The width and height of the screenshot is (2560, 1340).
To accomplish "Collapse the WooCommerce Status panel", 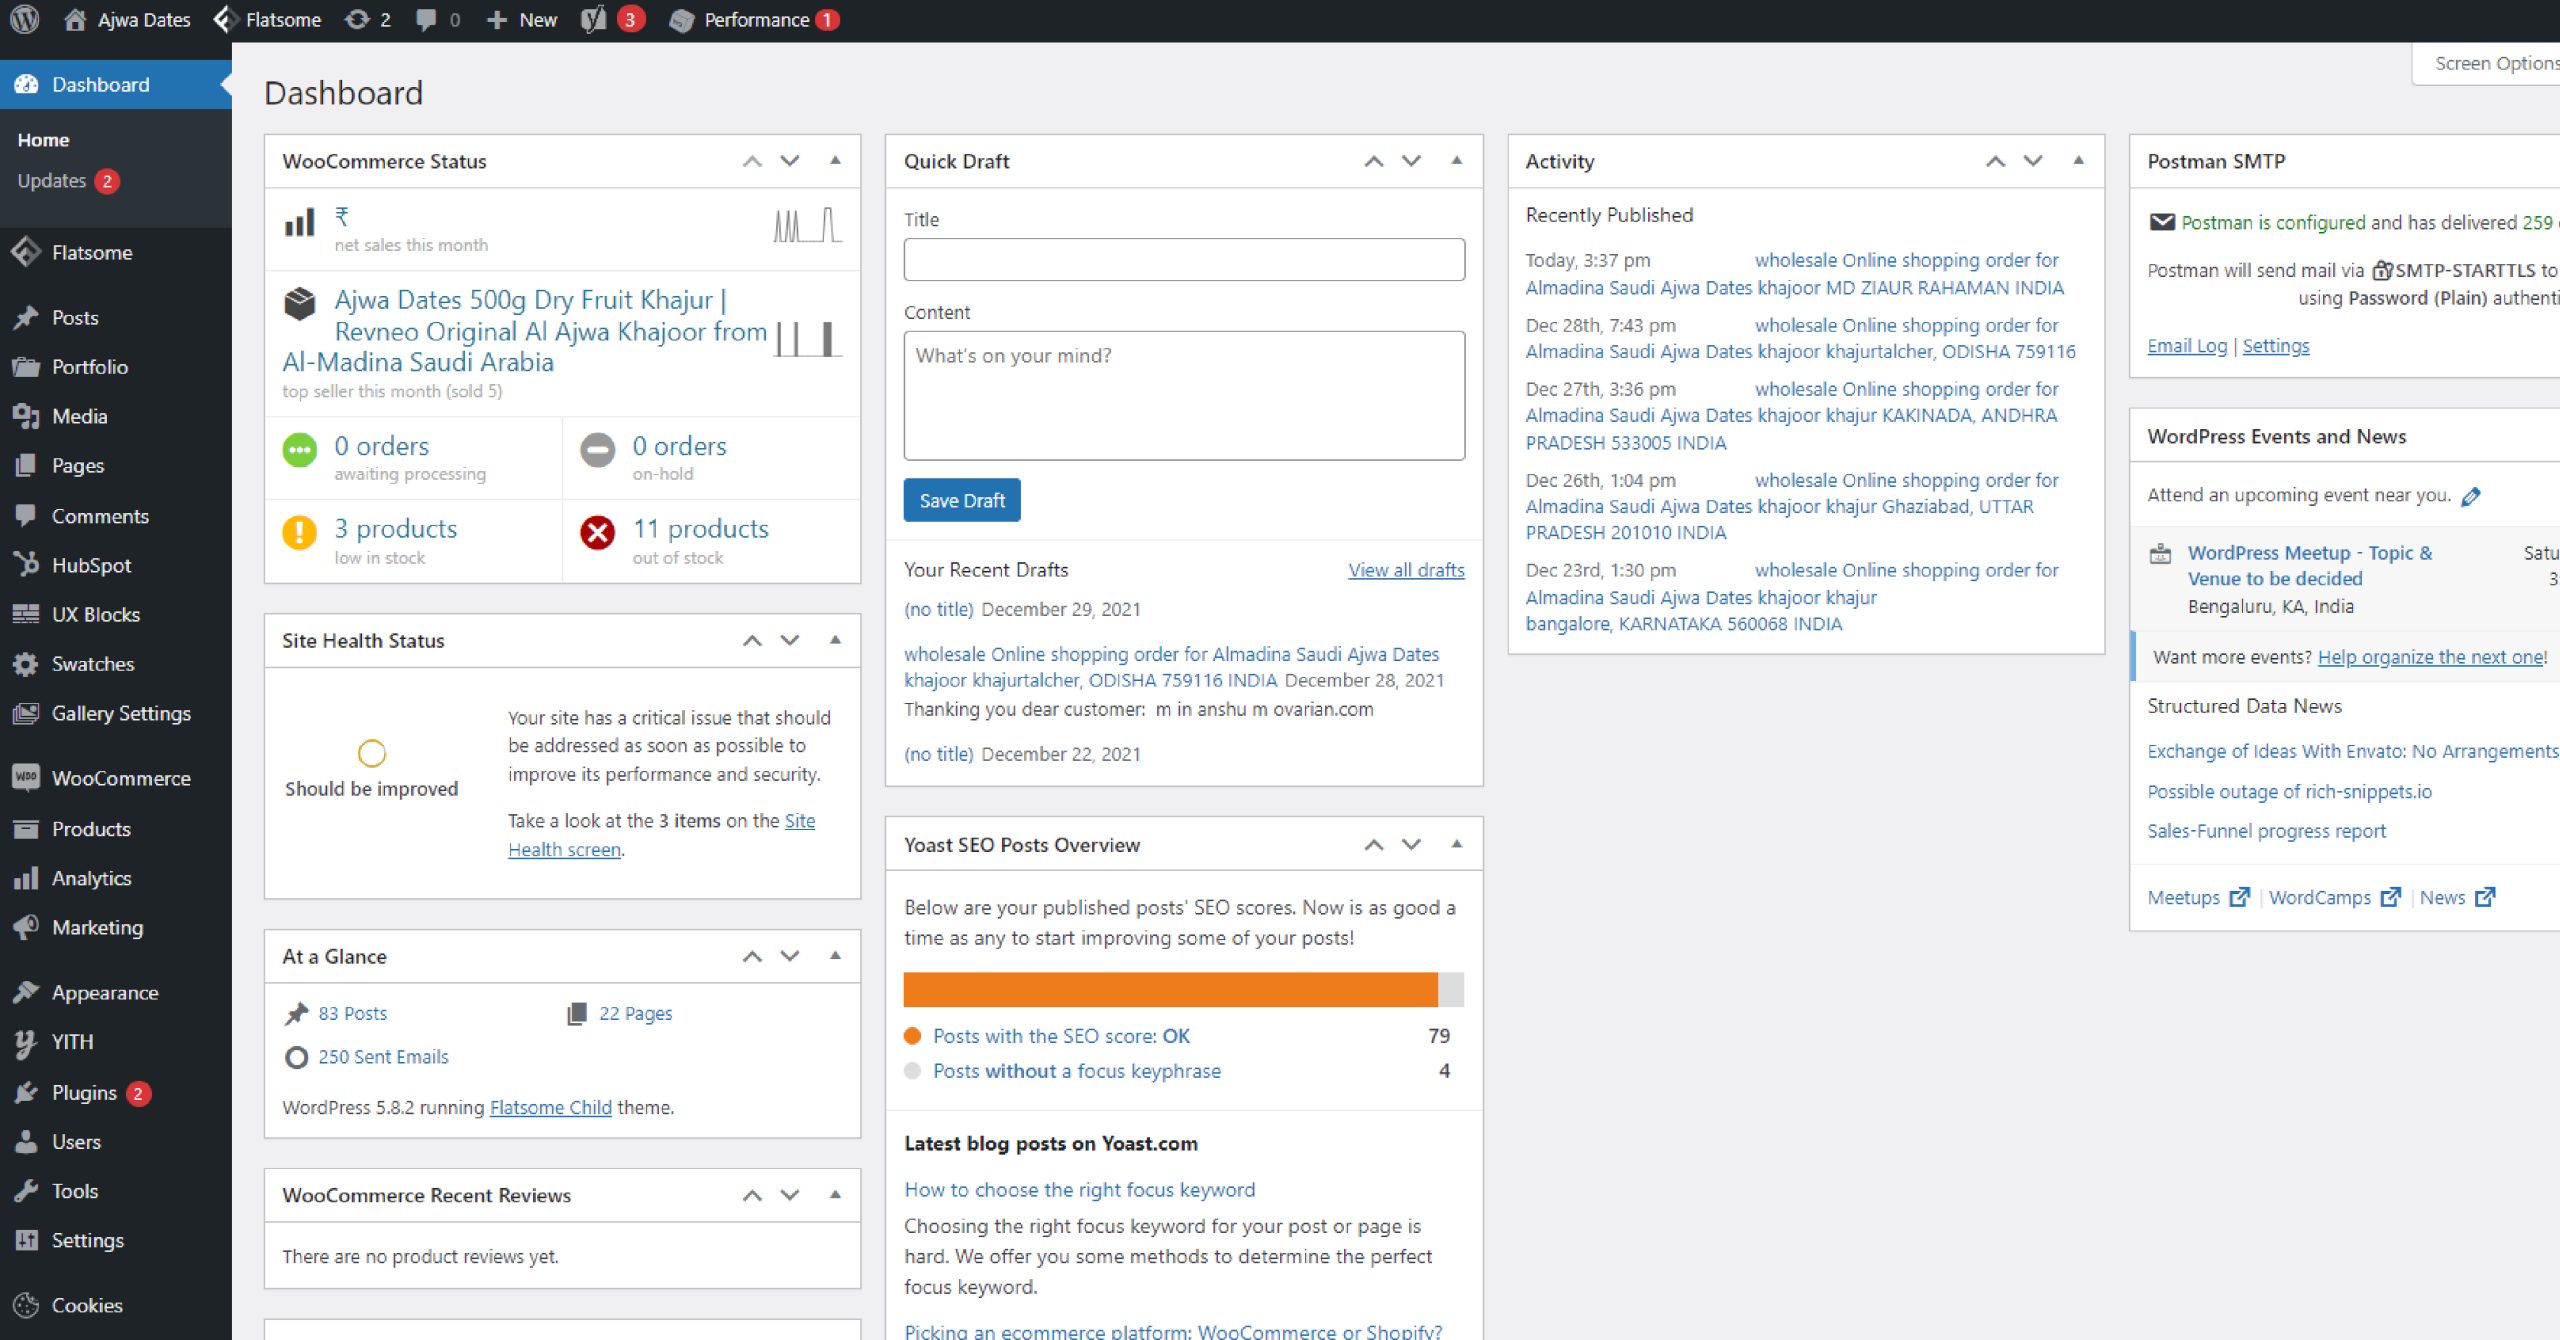I will pos(835,159).
